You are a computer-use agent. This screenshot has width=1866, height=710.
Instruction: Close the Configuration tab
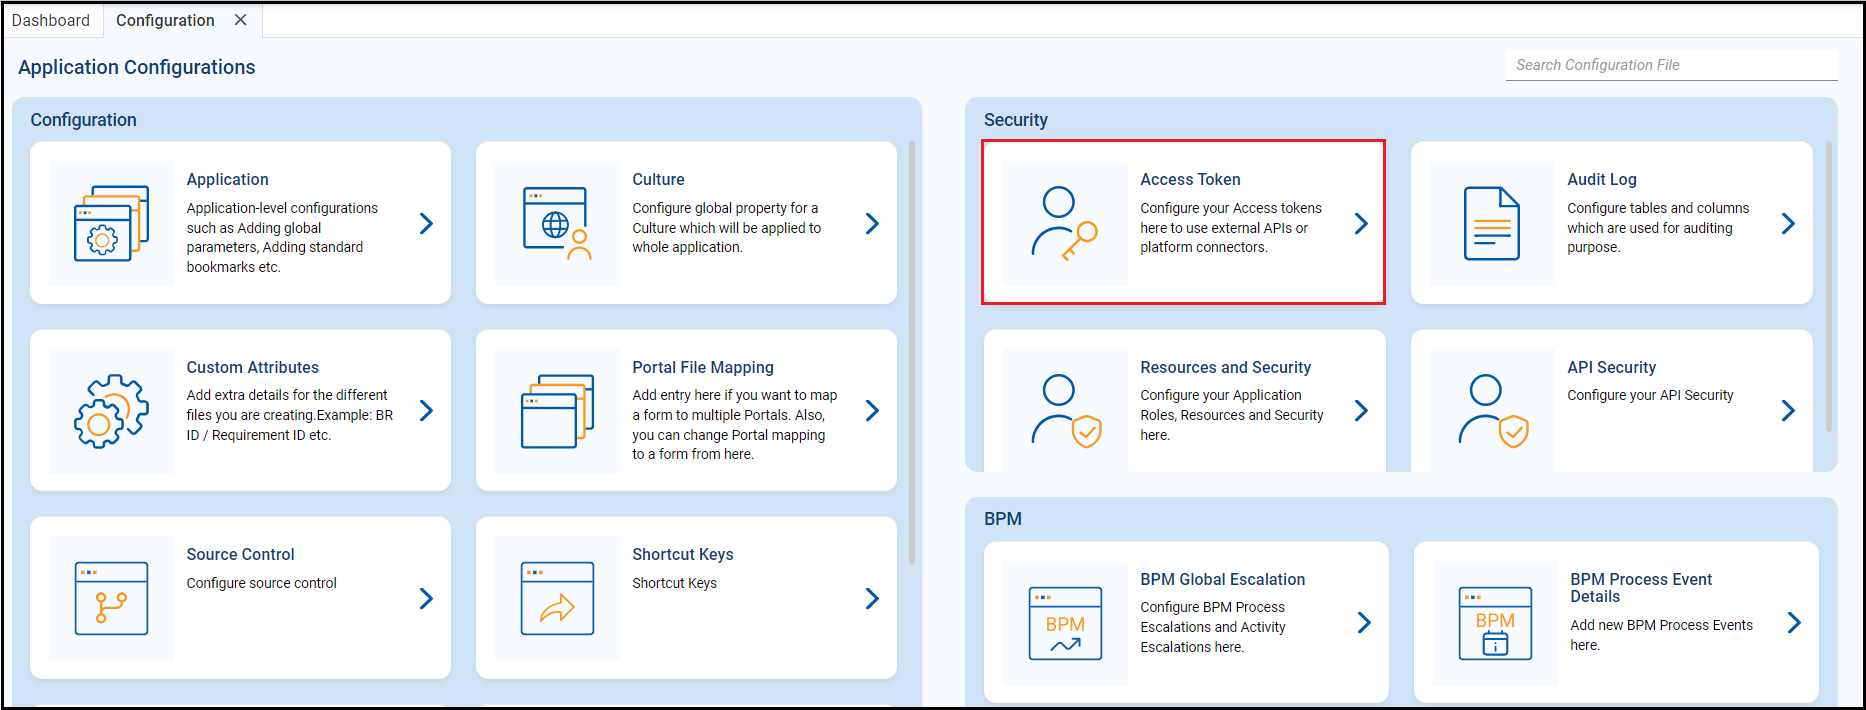click(241, 20)
